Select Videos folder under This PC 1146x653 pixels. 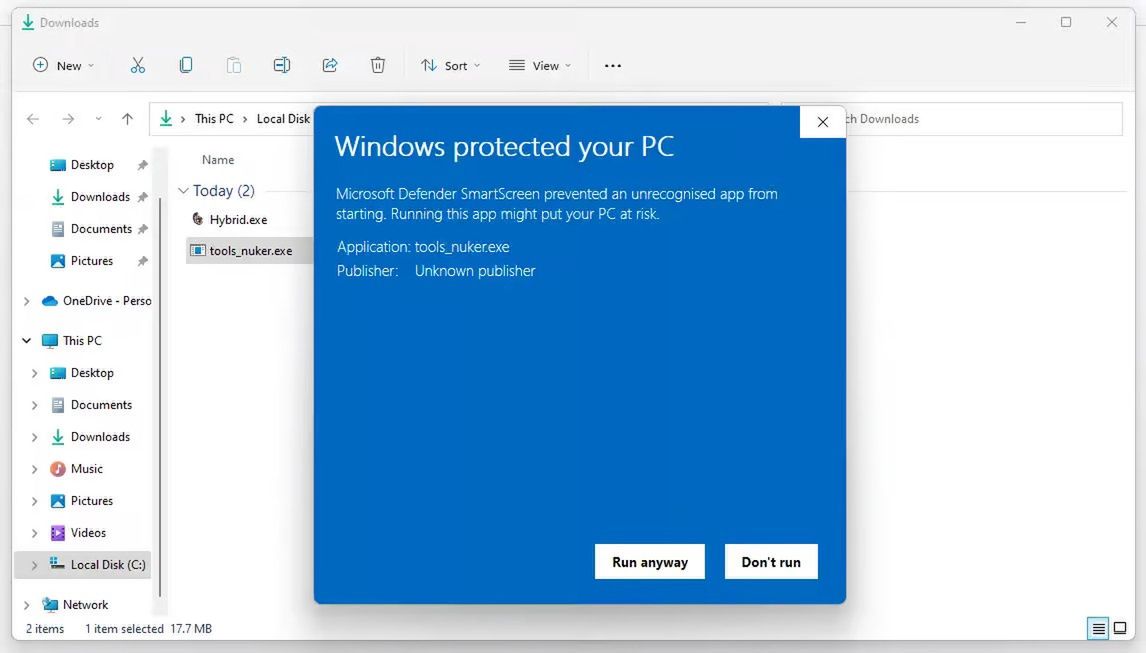coord(88,533)
